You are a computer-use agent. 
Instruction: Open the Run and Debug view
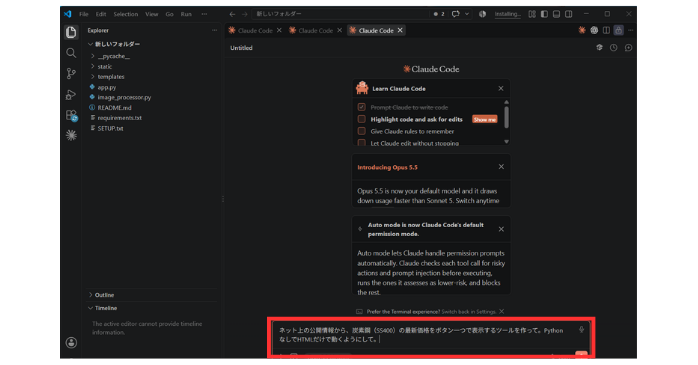(x=71, y=94)
